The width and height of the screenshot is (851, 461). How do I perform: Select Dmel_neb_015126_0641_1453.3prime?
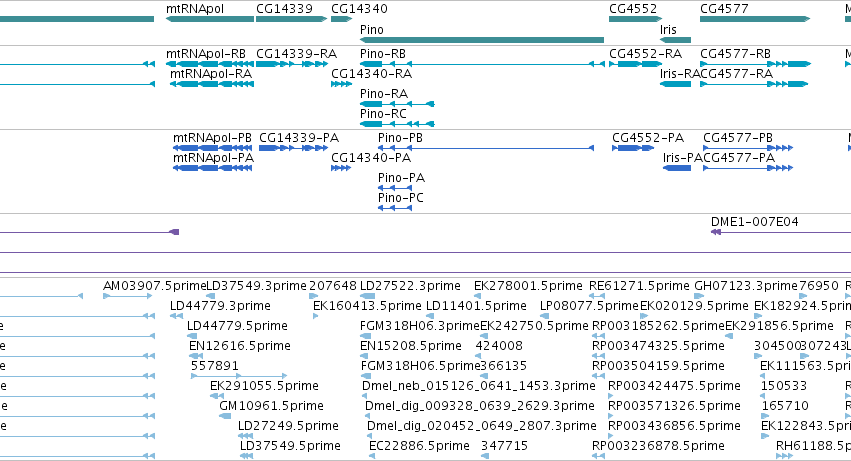point(479,386)
